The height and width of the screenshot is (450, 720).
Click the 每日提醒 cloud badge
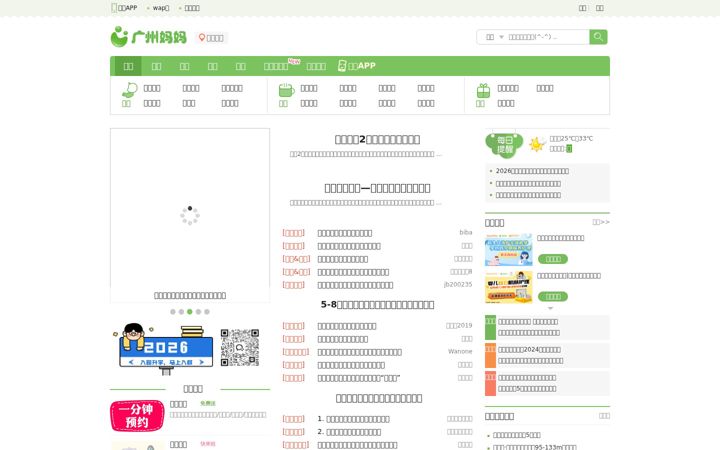tap(504, 145)
